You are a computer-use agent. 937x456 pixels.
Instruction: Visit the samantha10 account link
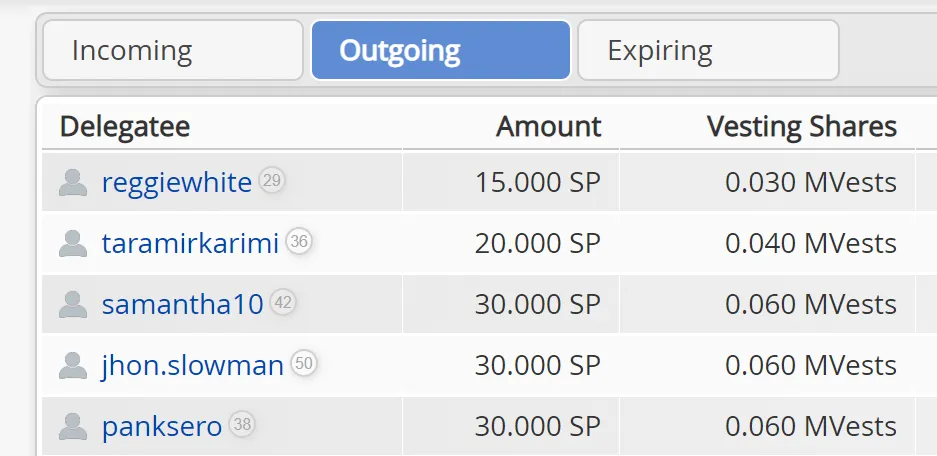click(x=182, y=305)
